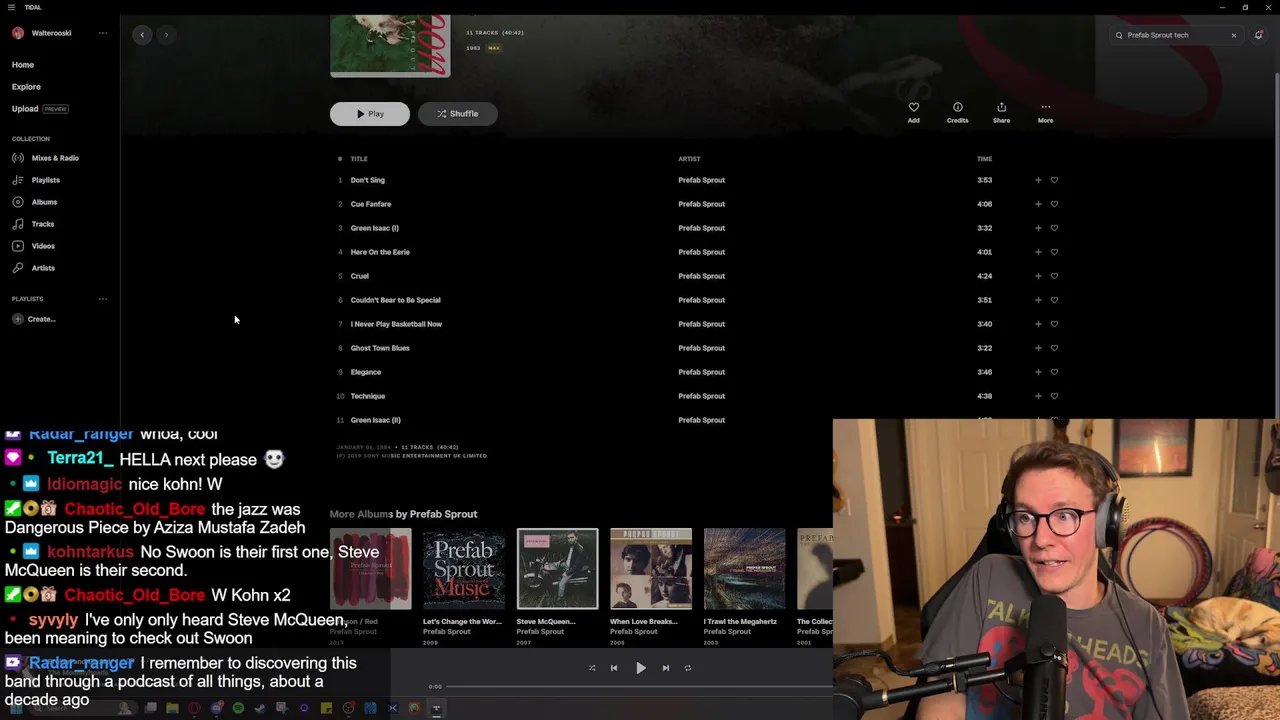Favorite I Never Play Basketball Now

tap(1054, 324)
